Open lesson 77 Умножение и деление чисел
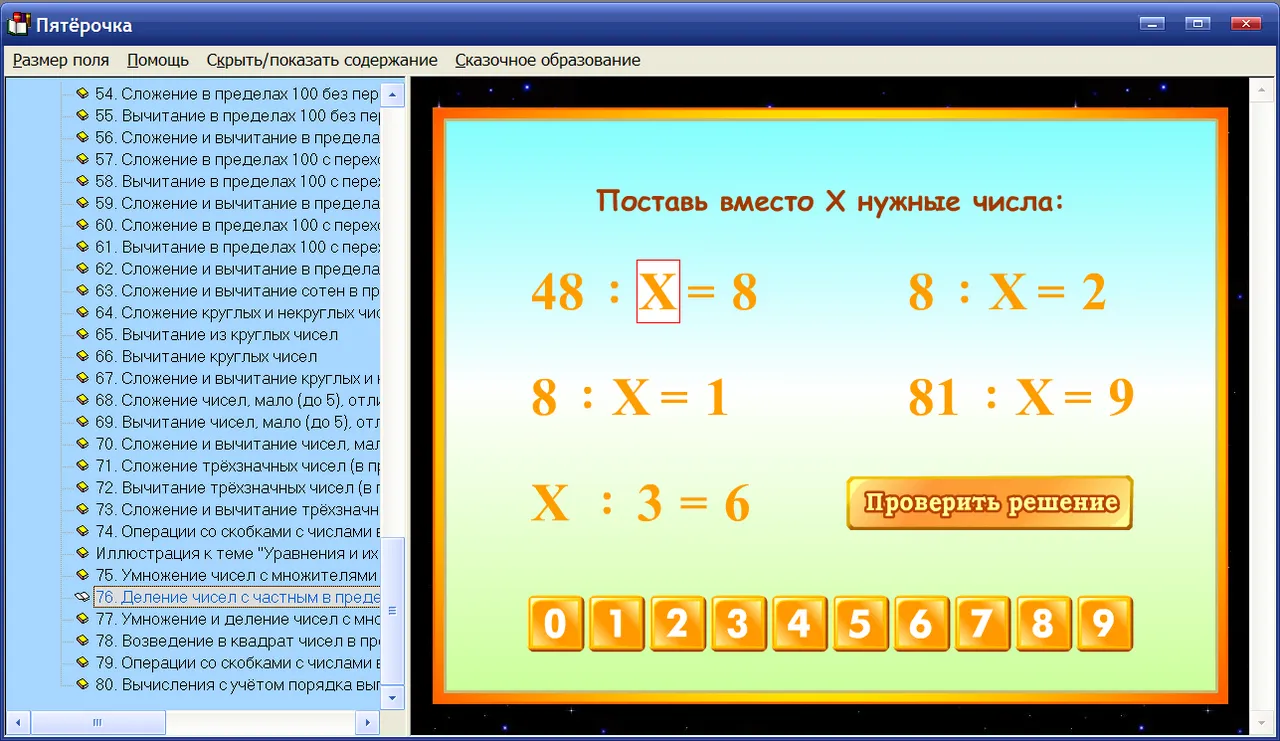Screen dimensions: 1280x741 (x=237, y=619)
